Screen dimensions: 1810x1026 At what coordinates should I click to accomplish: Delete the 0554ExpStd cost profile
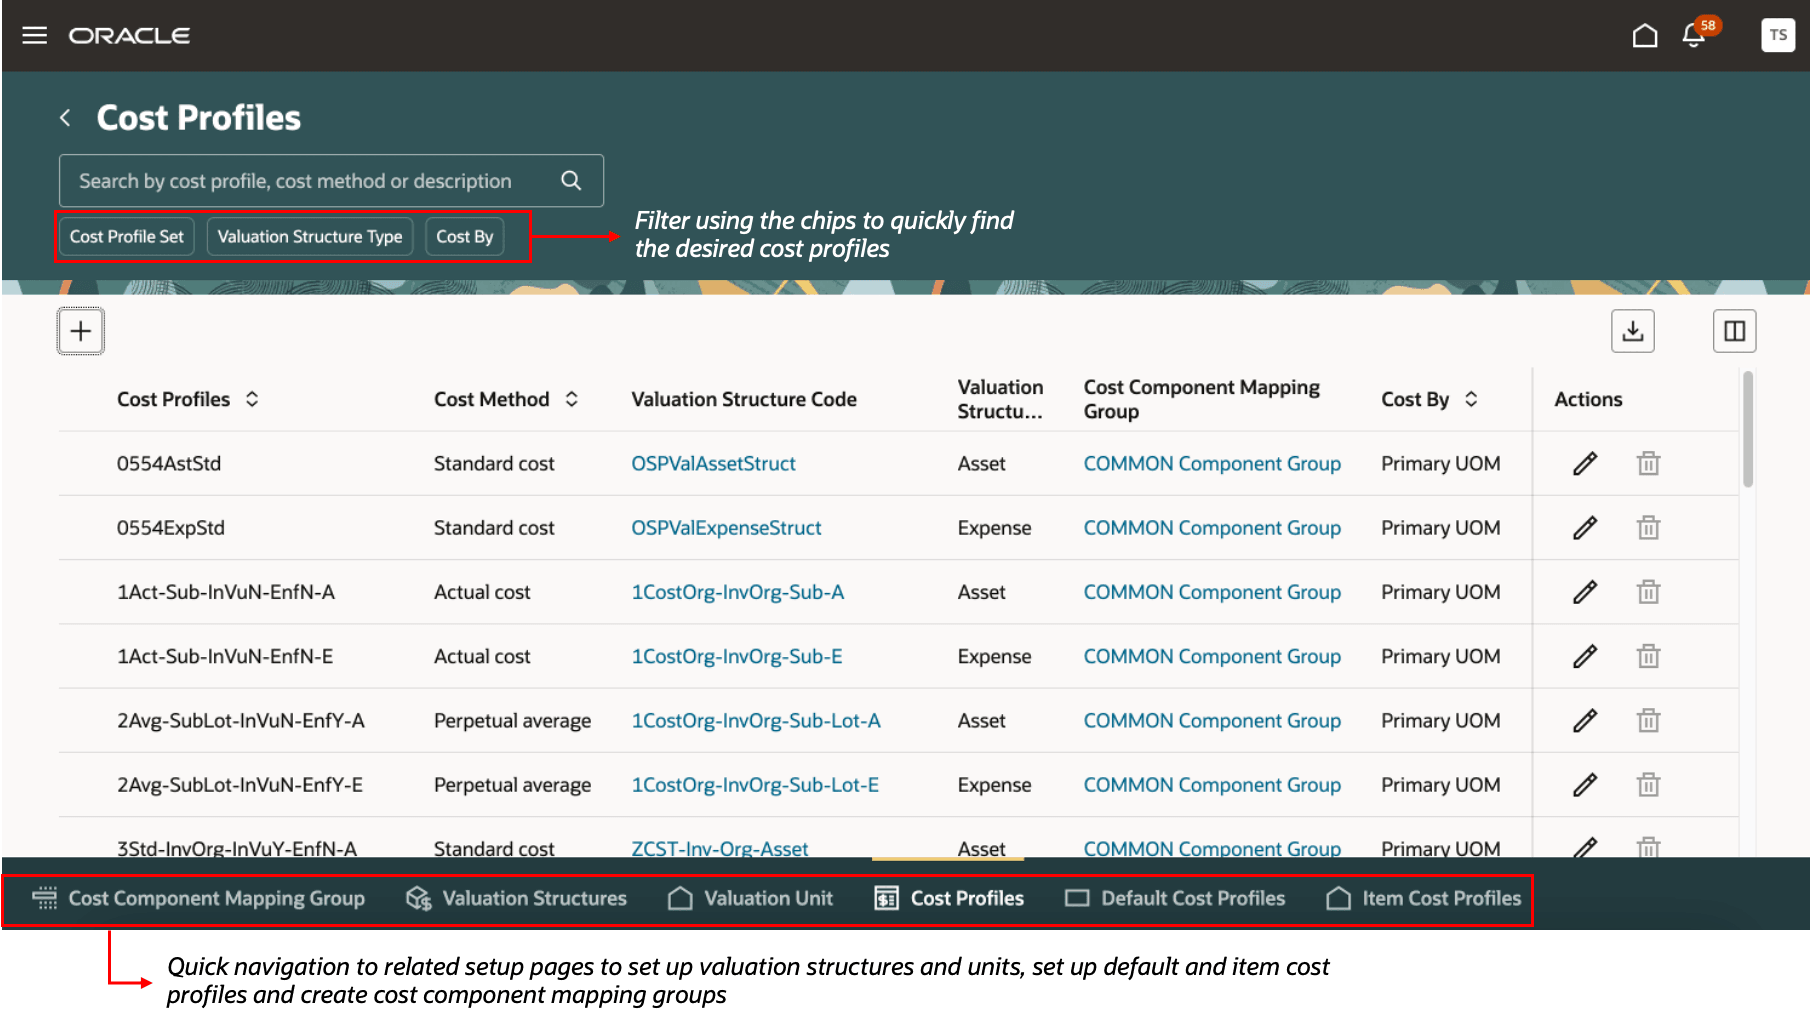pos(1648,528)
